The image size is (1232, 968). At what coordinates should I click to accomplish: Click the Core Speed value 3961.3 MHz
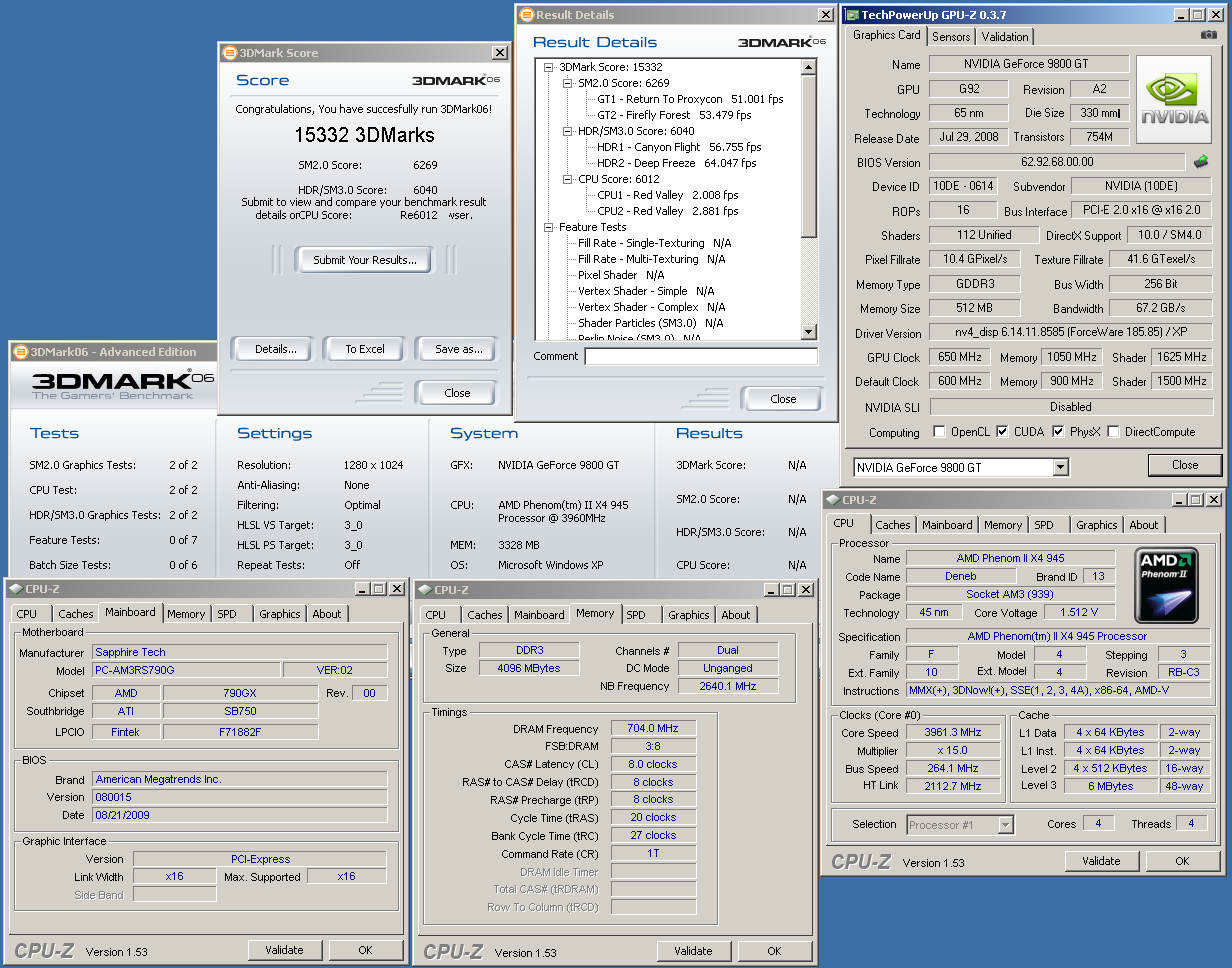(x=953, y=732)
